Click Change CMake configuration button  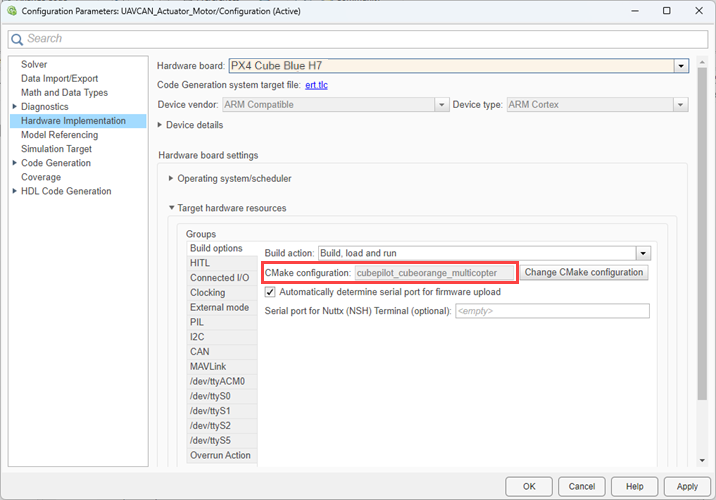584,272
